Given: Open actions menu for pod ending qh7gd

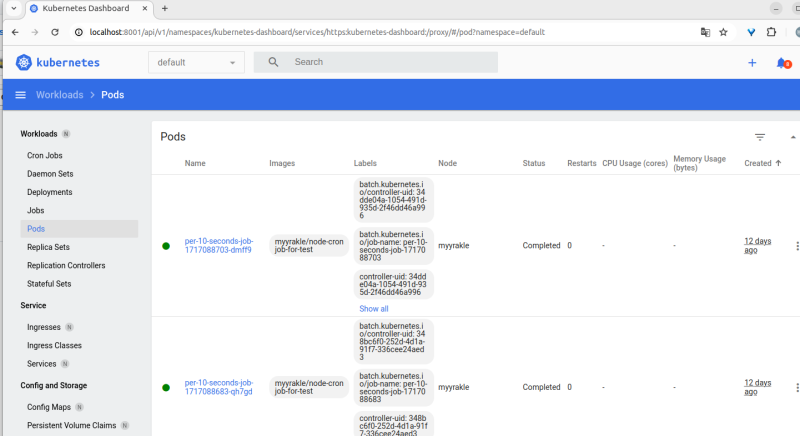Looking at the screenshot, I should 796,387.
